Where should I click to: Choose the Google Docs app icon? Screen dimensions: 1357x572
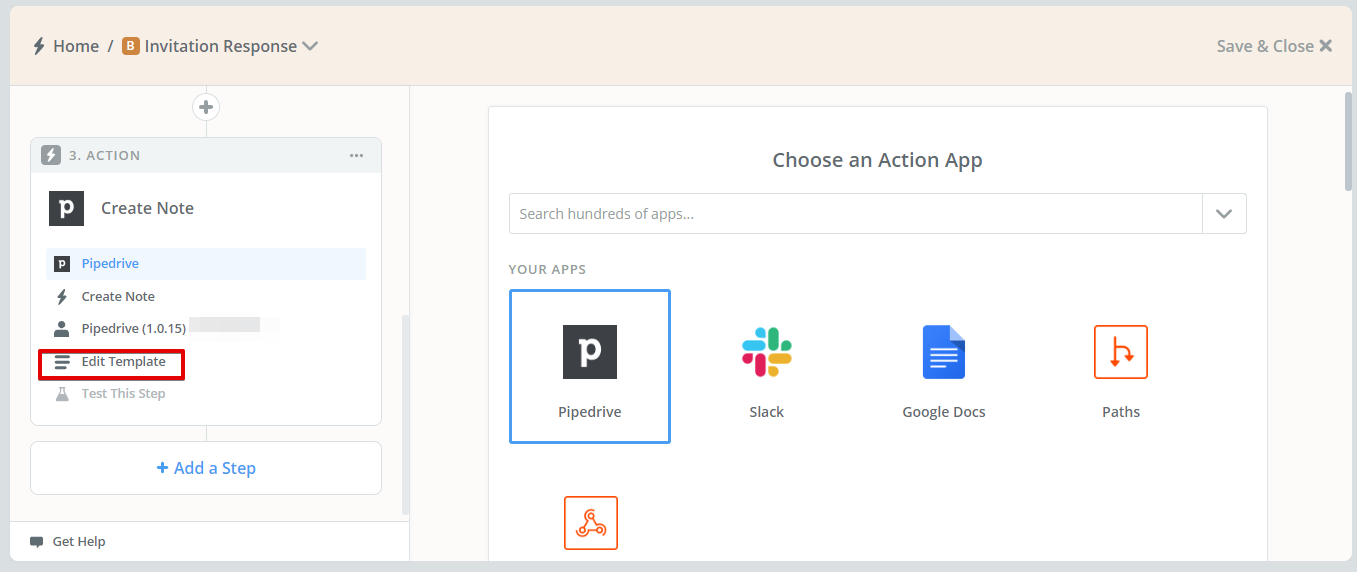pyautogui.click(x=944, y=352)
